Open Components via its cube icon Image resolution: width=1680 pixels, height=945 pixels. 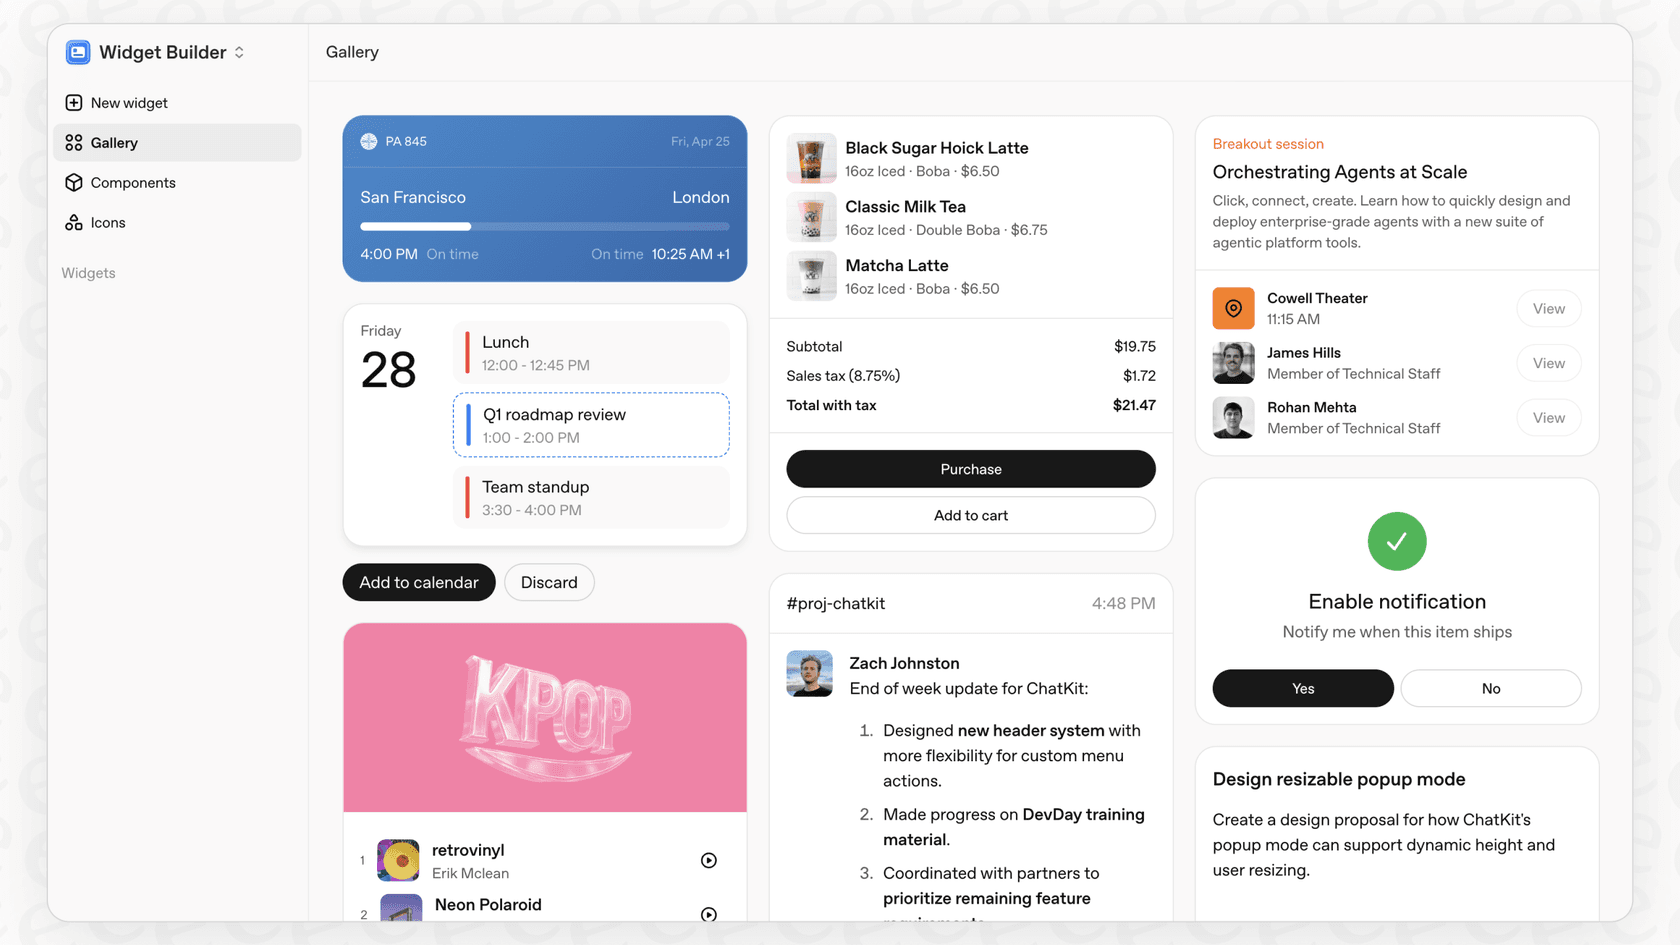tap(73, 182)
